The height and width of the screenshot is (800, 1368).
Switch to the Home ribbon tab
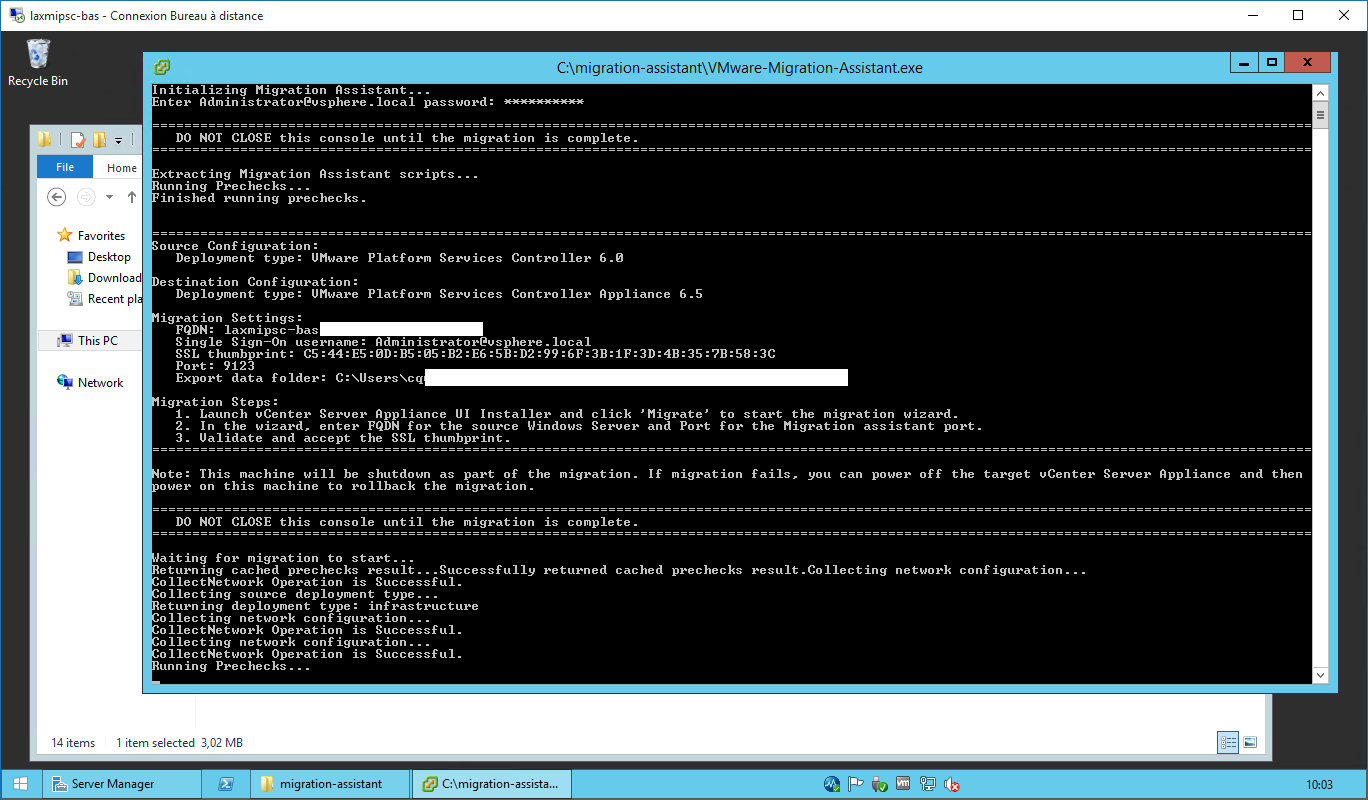[x=122, y=168]
